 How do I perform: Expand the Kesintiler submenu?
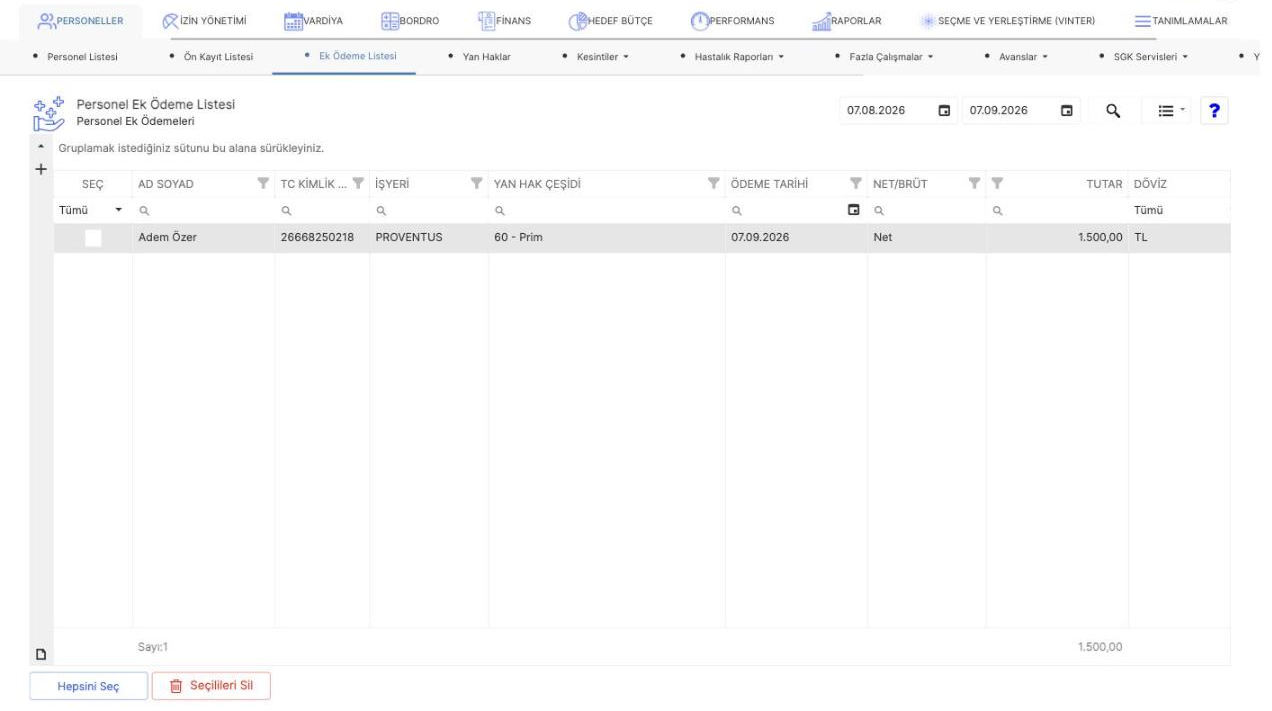(x=601, y=56)
